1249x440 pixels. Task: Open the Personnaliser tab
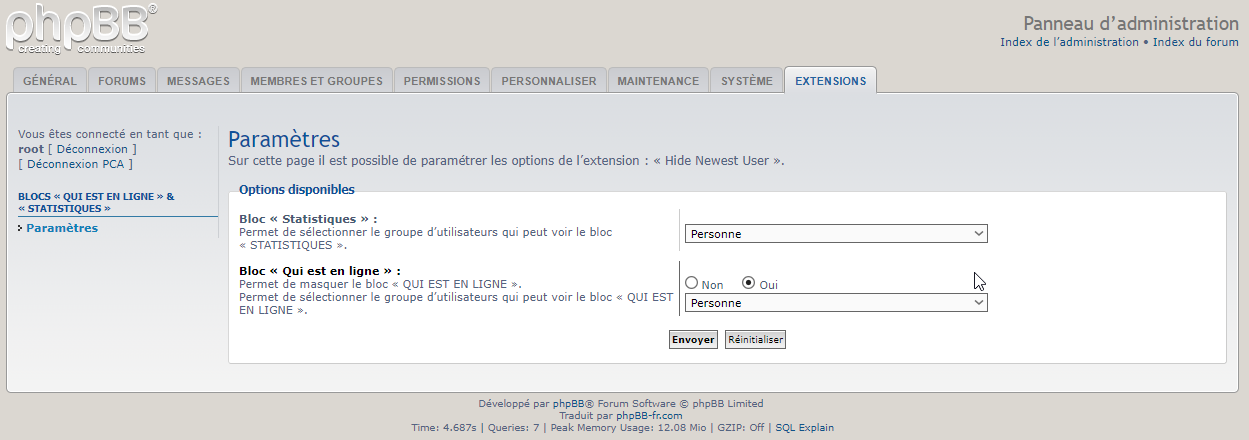point(549,81)
